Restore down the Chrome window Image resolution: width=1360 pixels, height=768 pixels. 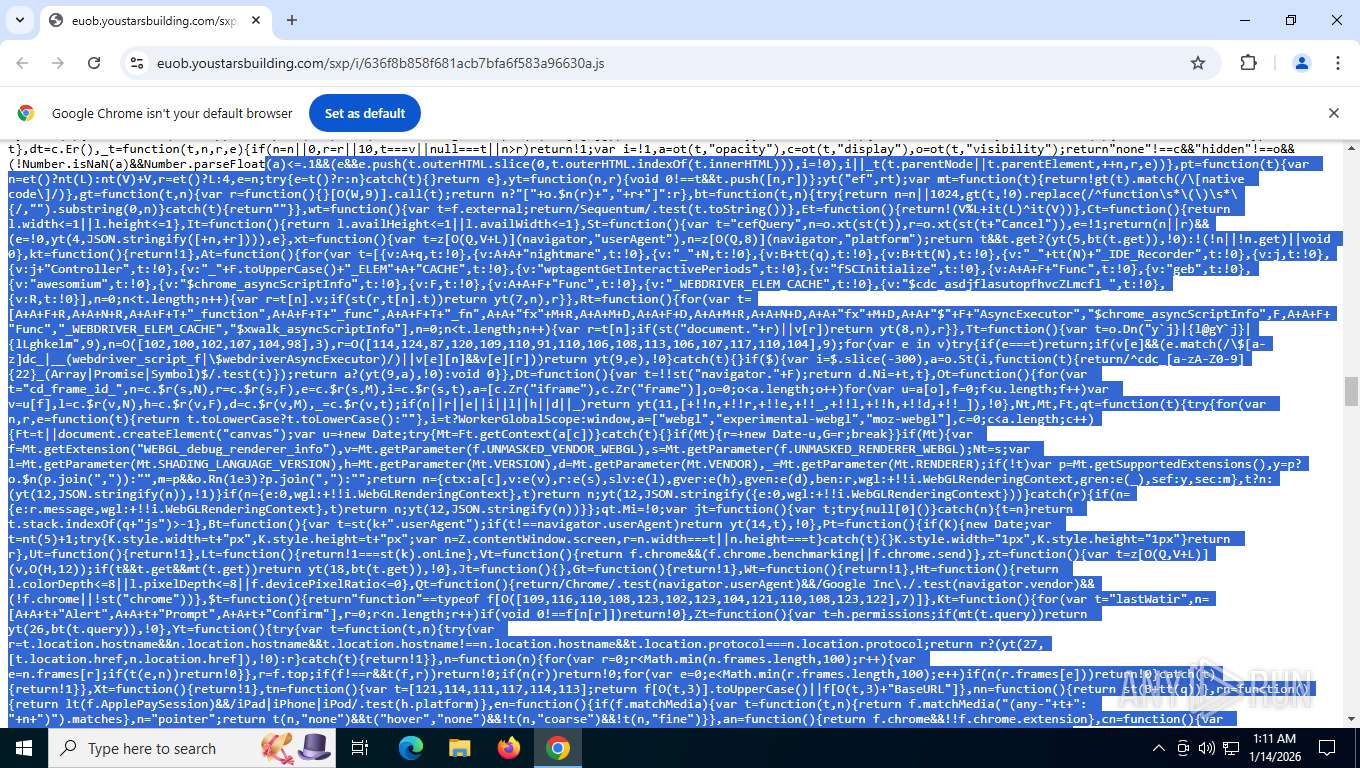point(1291,20)
